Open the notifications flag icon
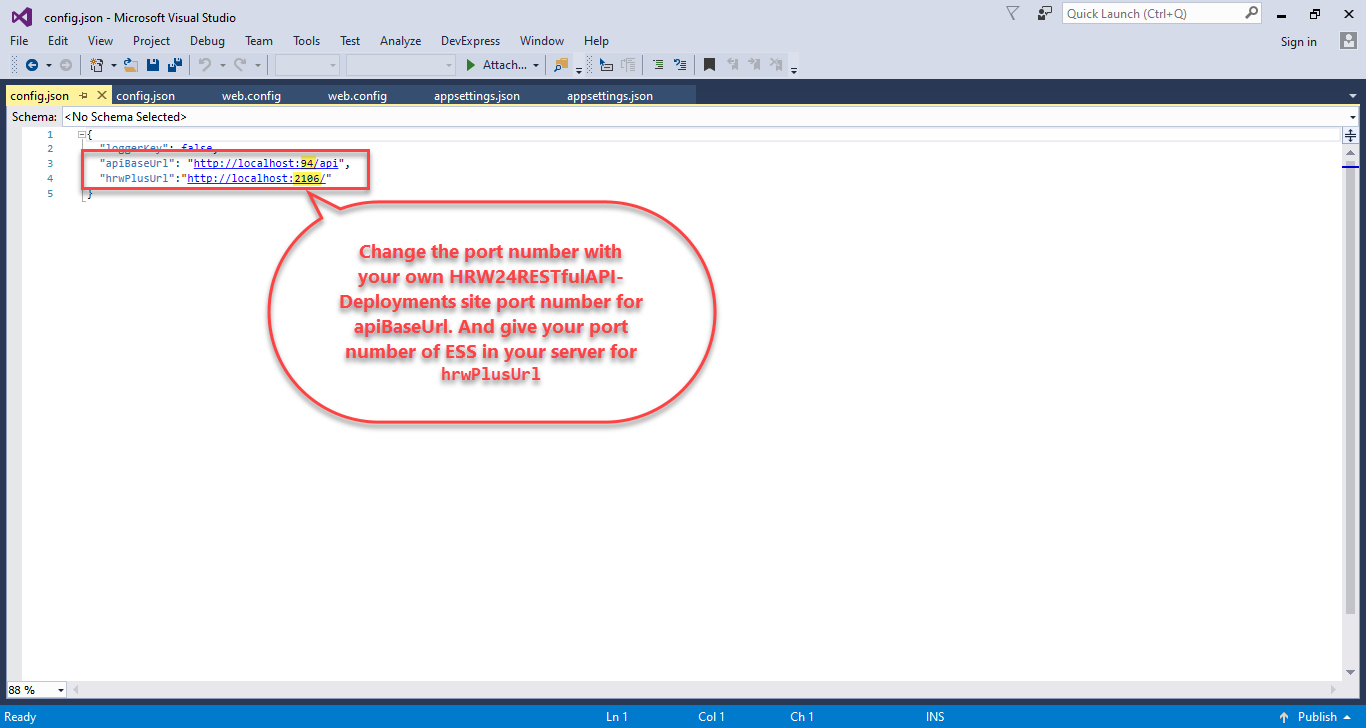The height and width of the screenshot is (728, 1366). (x=1012, y=13)
